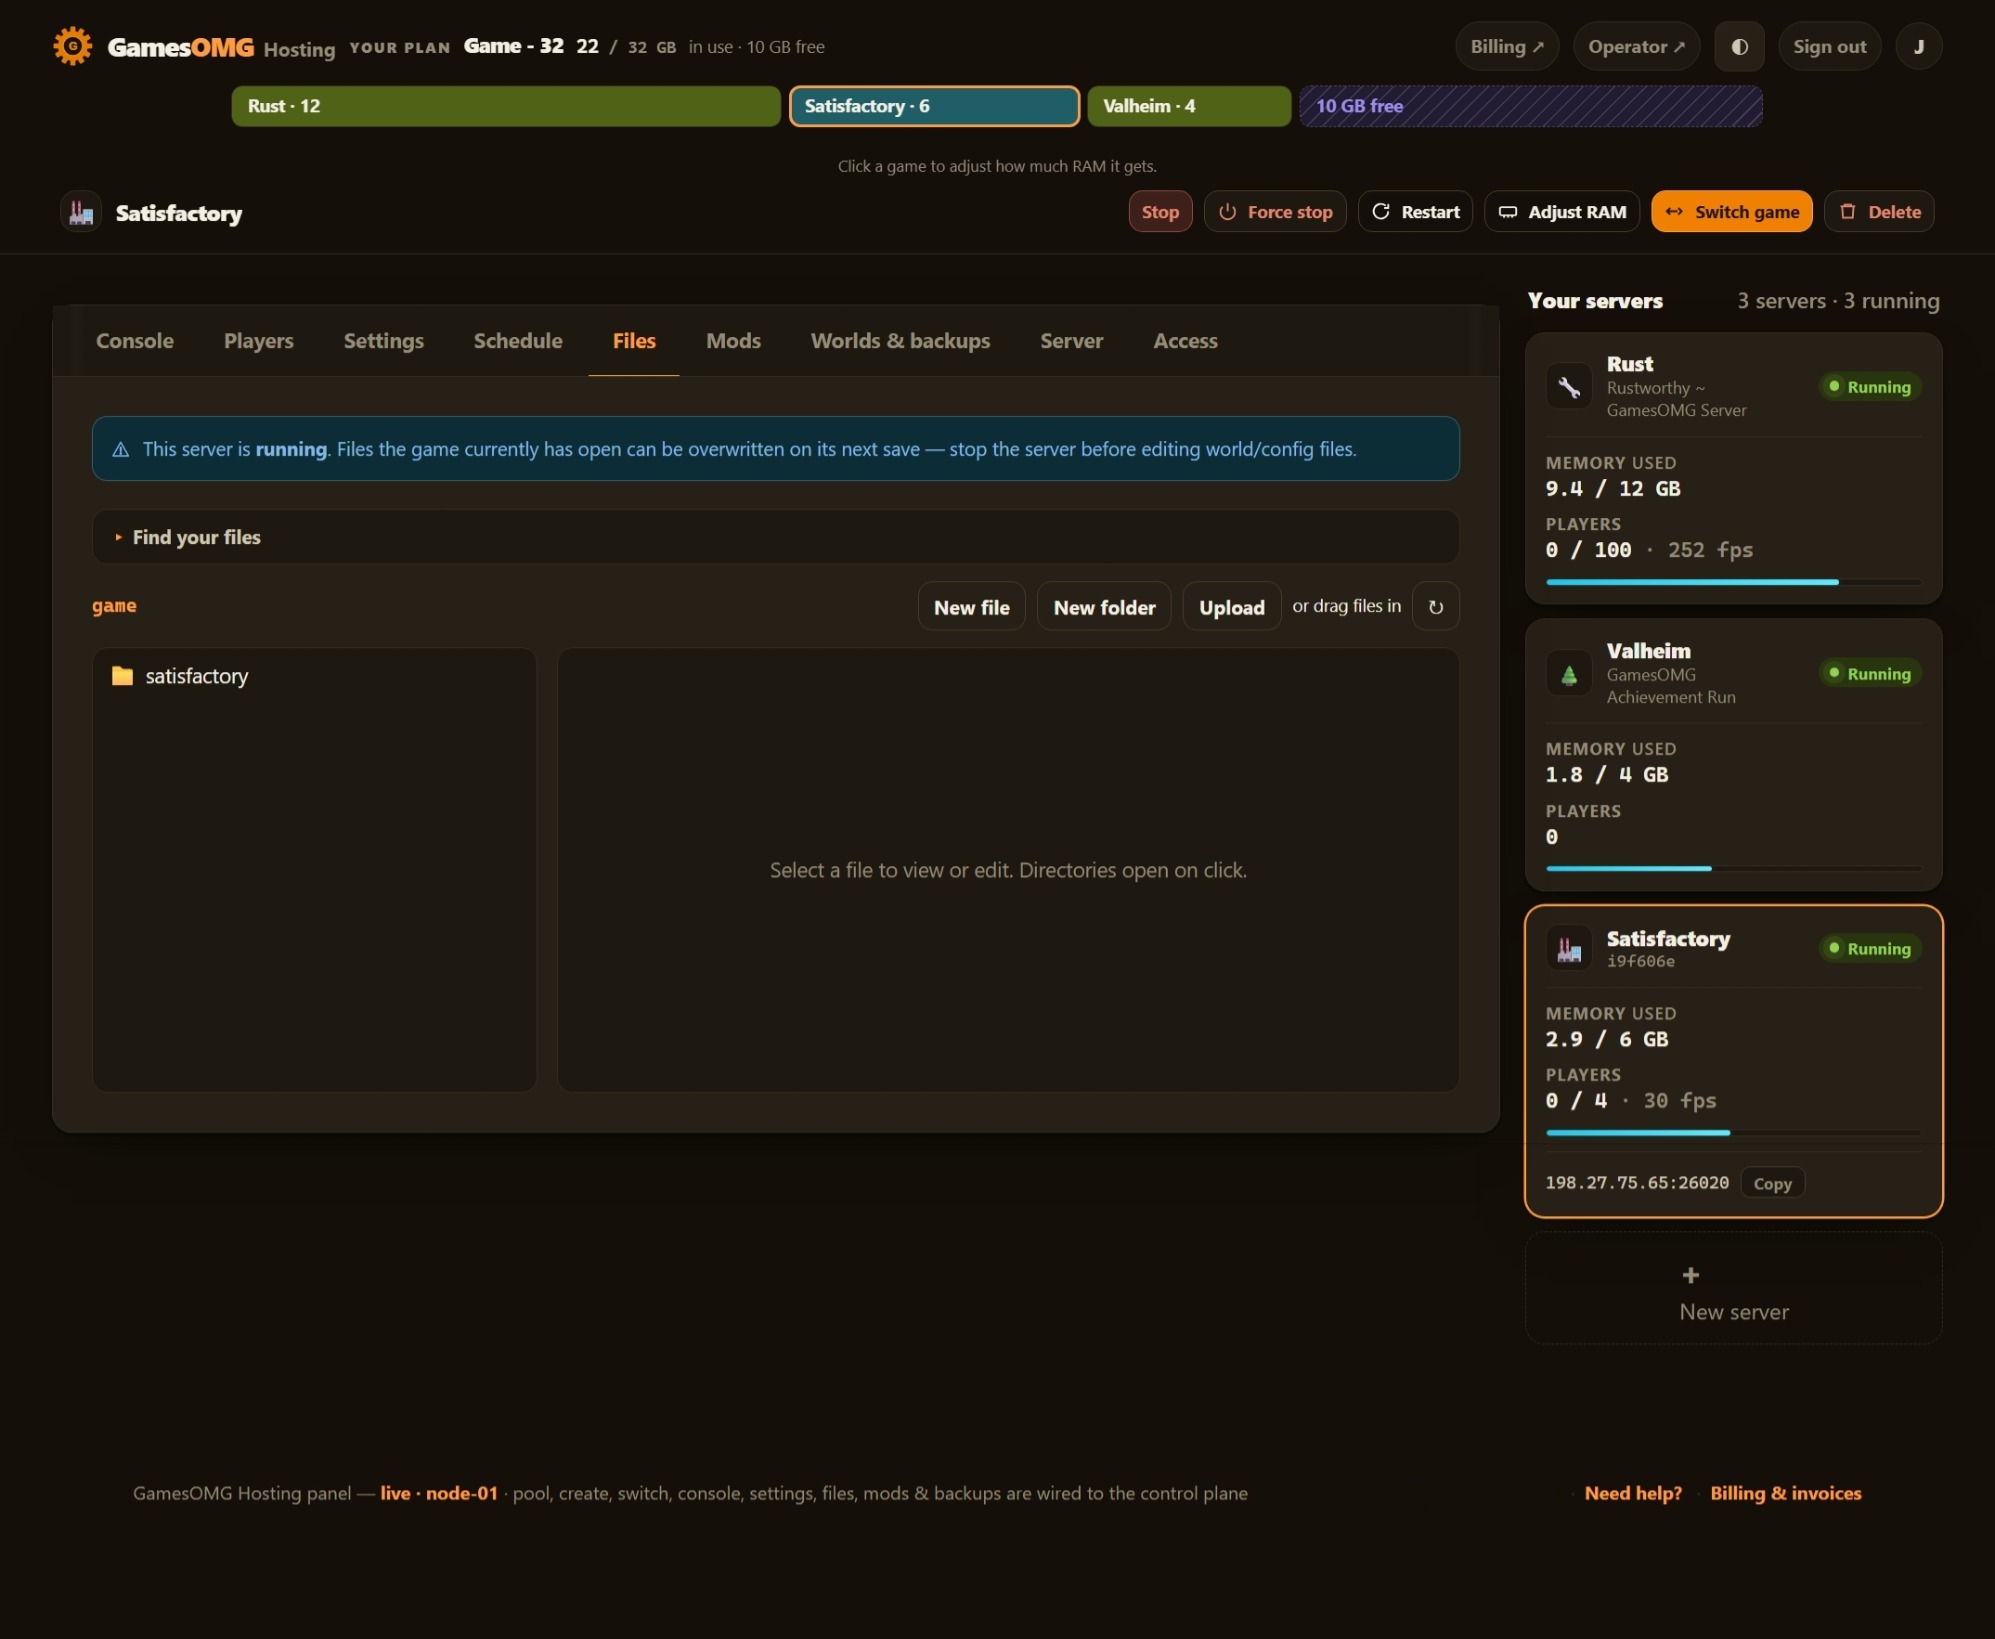Go to the Schedule tab
1995x1639 pixels.
coord(518,341)
